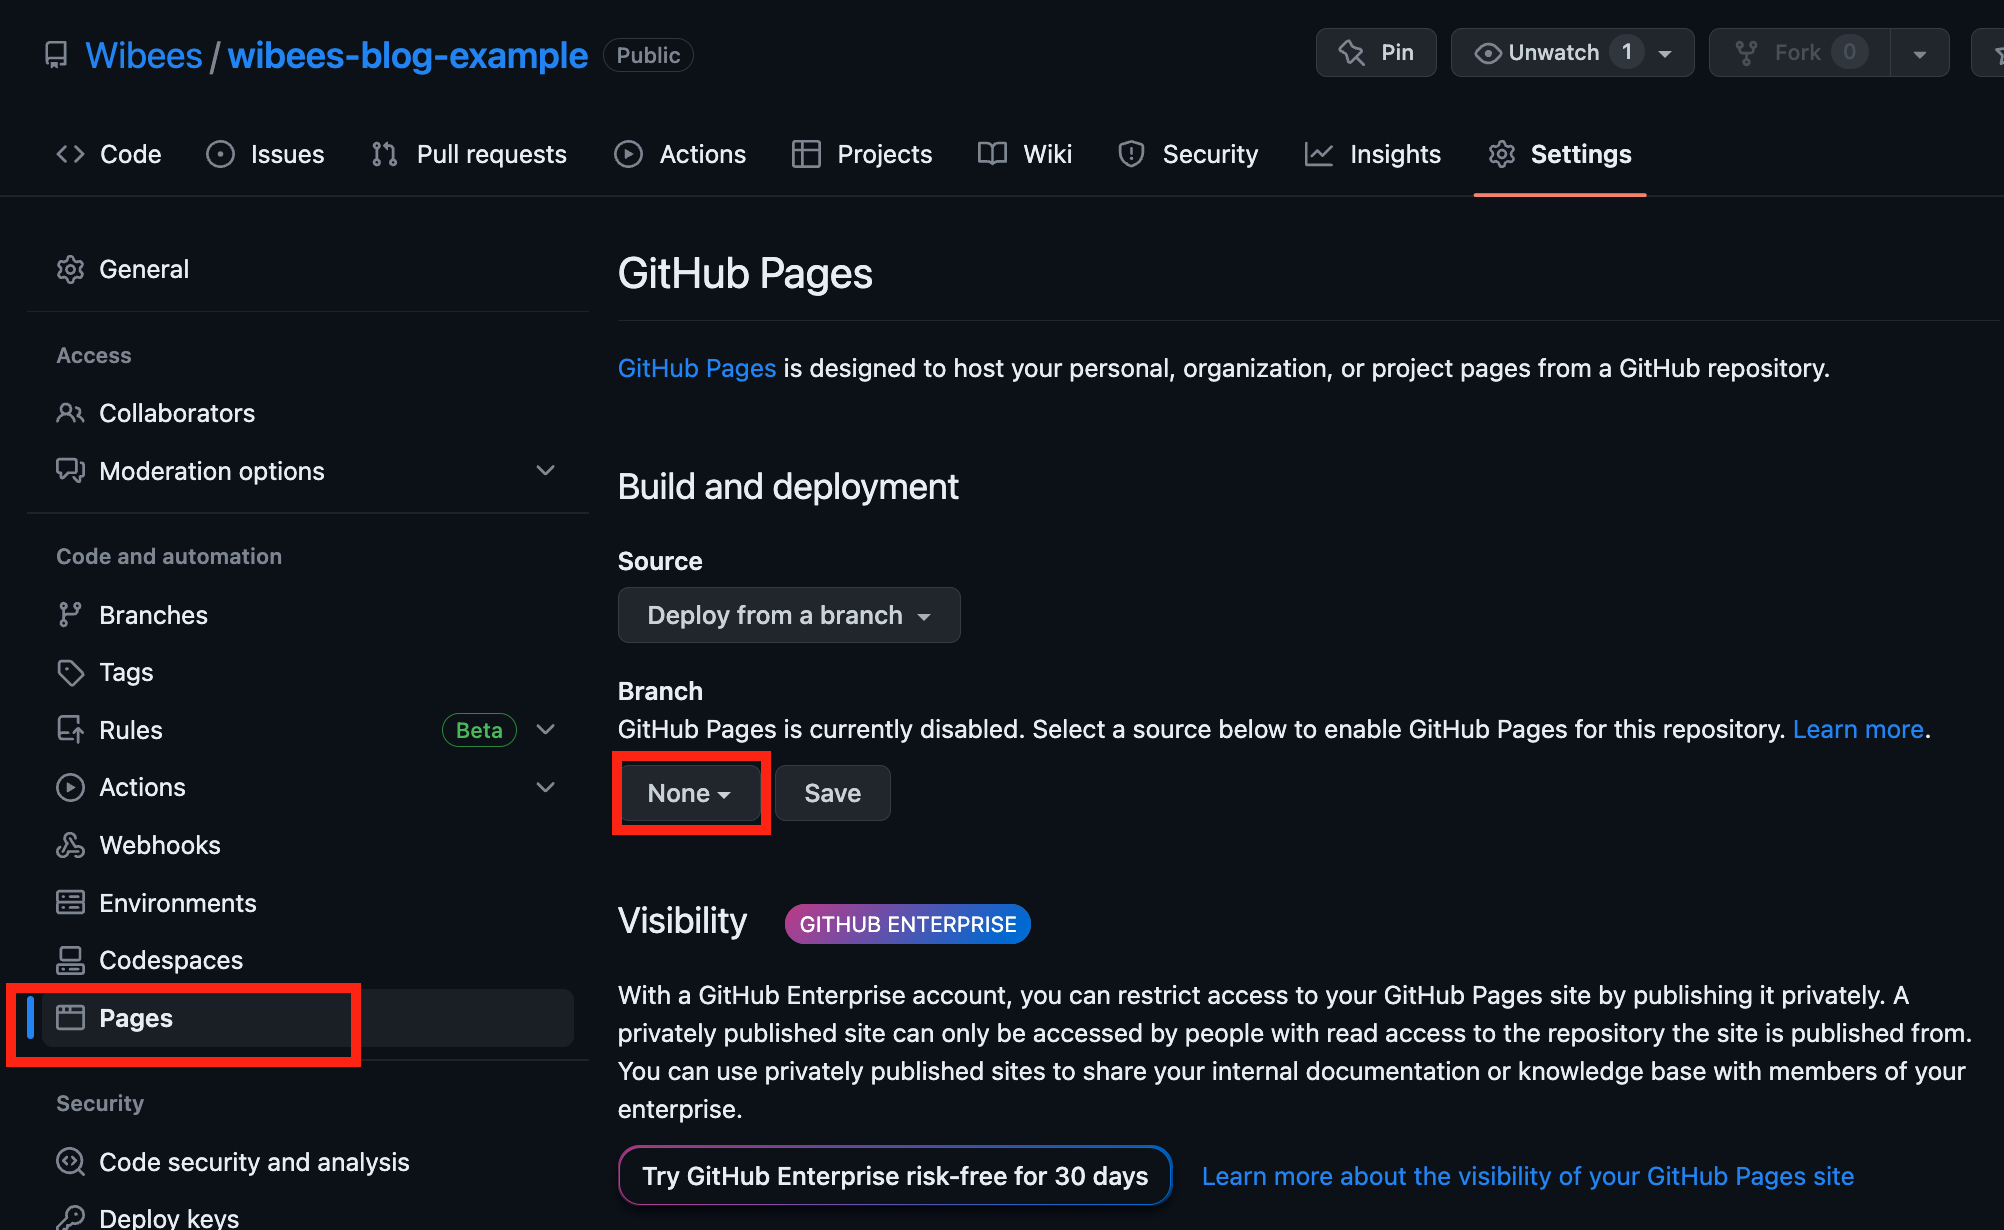Click the Code security and analysis icon
Screen dimensions: 2004x1230
(x=70, y=1162)
